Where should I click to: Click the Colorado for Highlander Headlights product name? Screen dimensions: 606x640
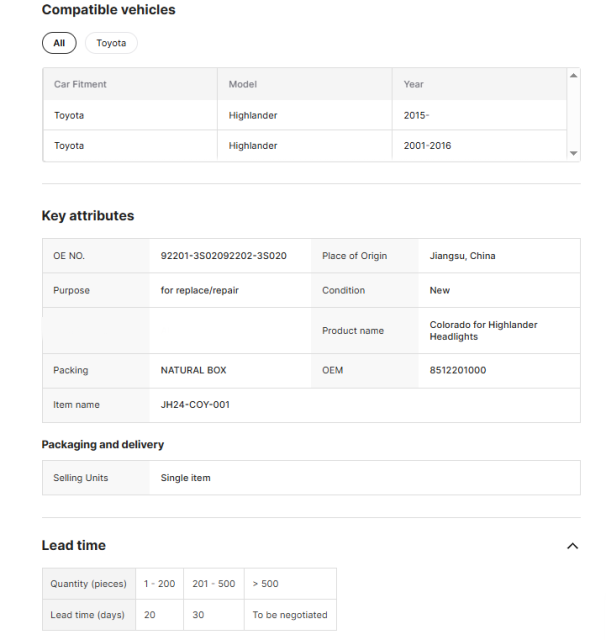(x=484, y=331)
